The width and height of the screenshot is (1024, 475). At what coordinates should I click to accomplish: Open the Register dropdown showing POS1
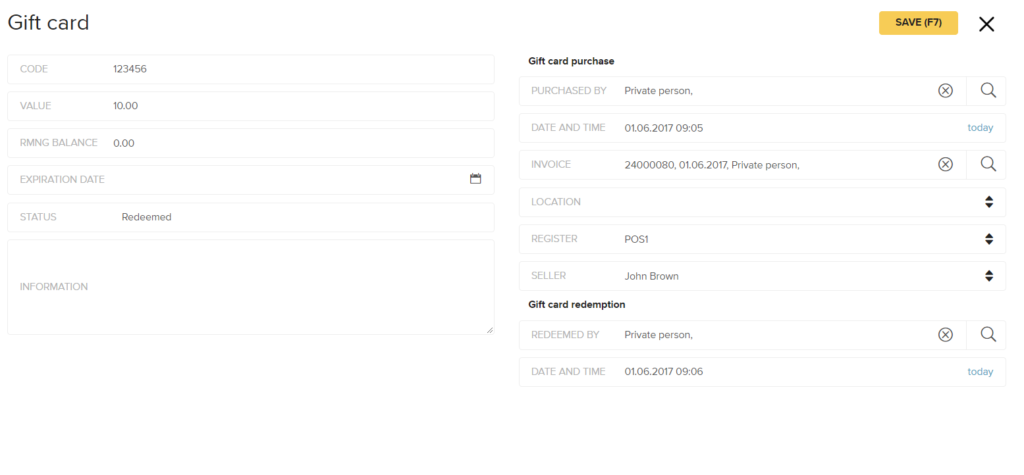coord(762,239)
